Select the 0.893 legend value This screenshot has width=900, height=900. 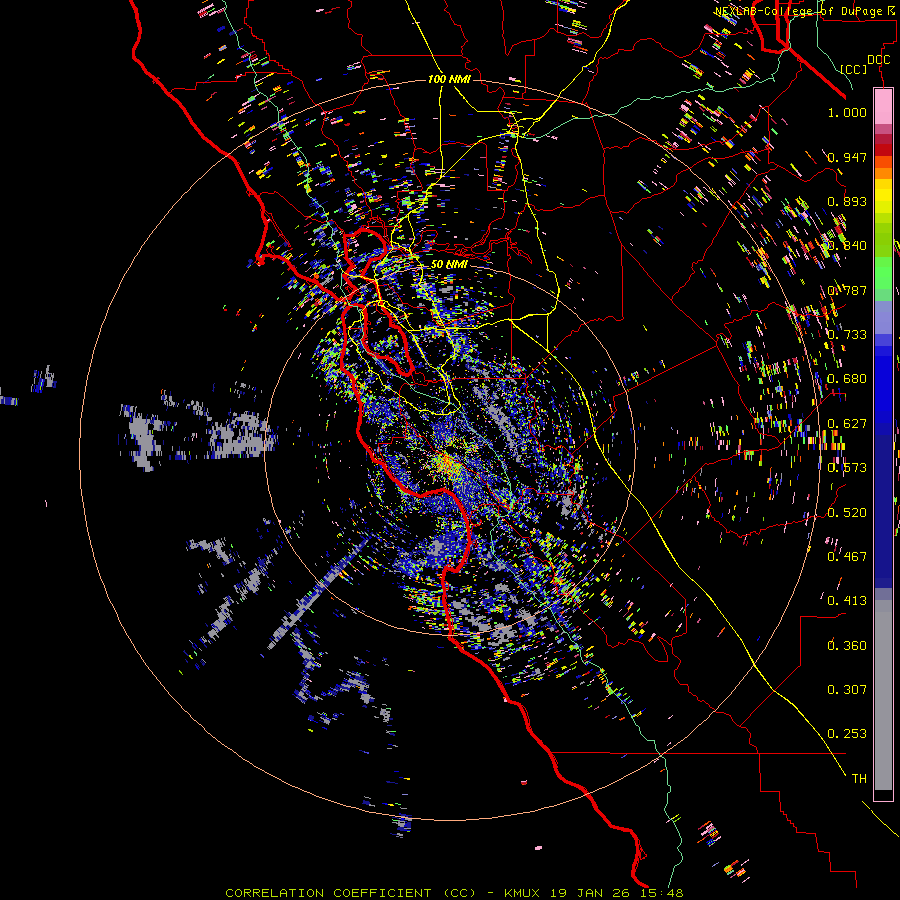[847, 201]
